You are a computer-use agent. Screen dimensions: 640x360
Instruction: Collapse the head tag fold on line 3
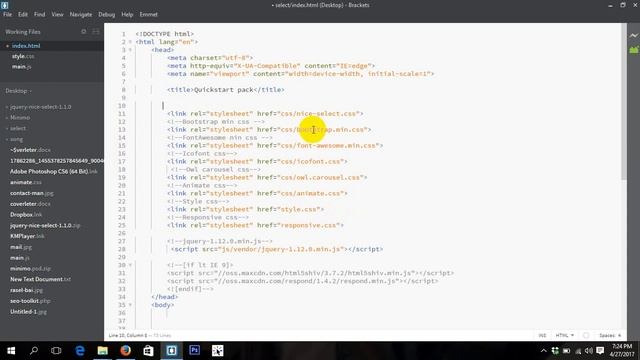[131, 50]
